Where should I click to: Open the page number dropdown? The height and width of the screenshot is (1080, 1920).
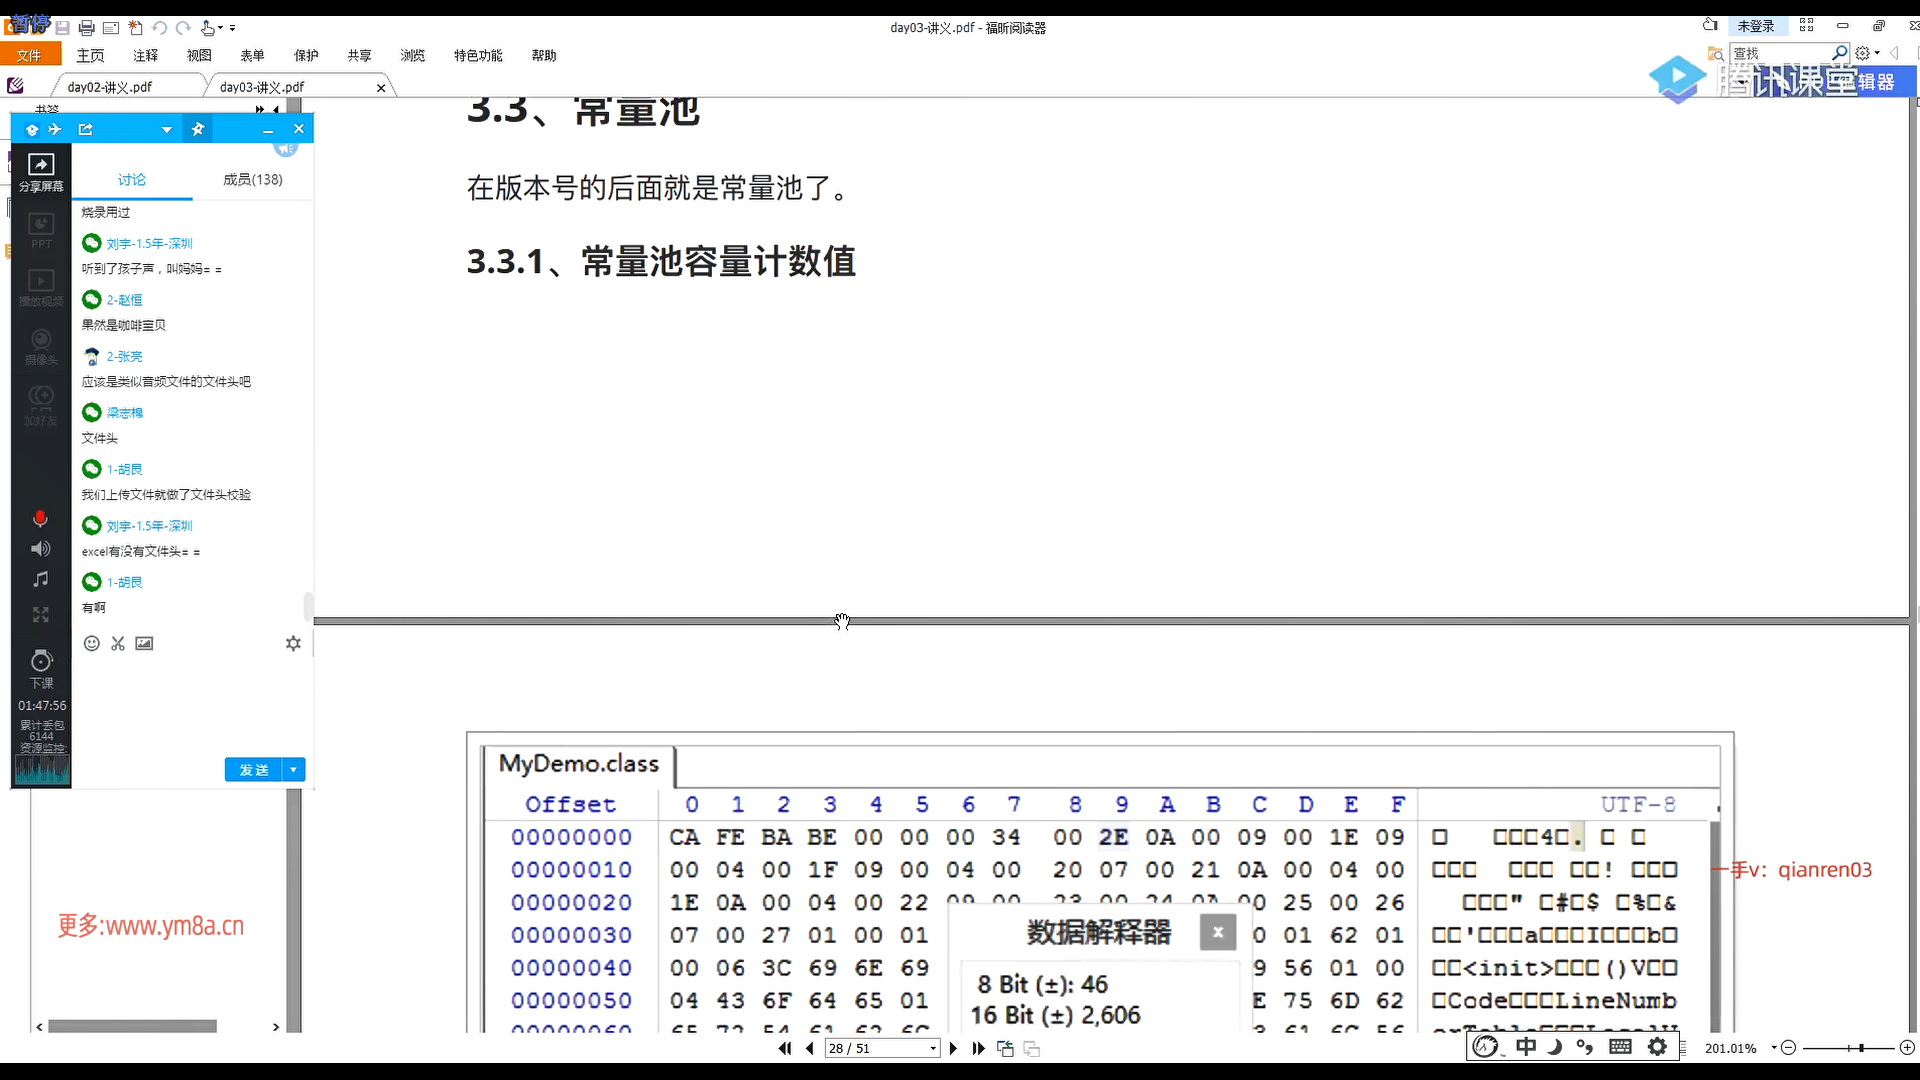933,1048
